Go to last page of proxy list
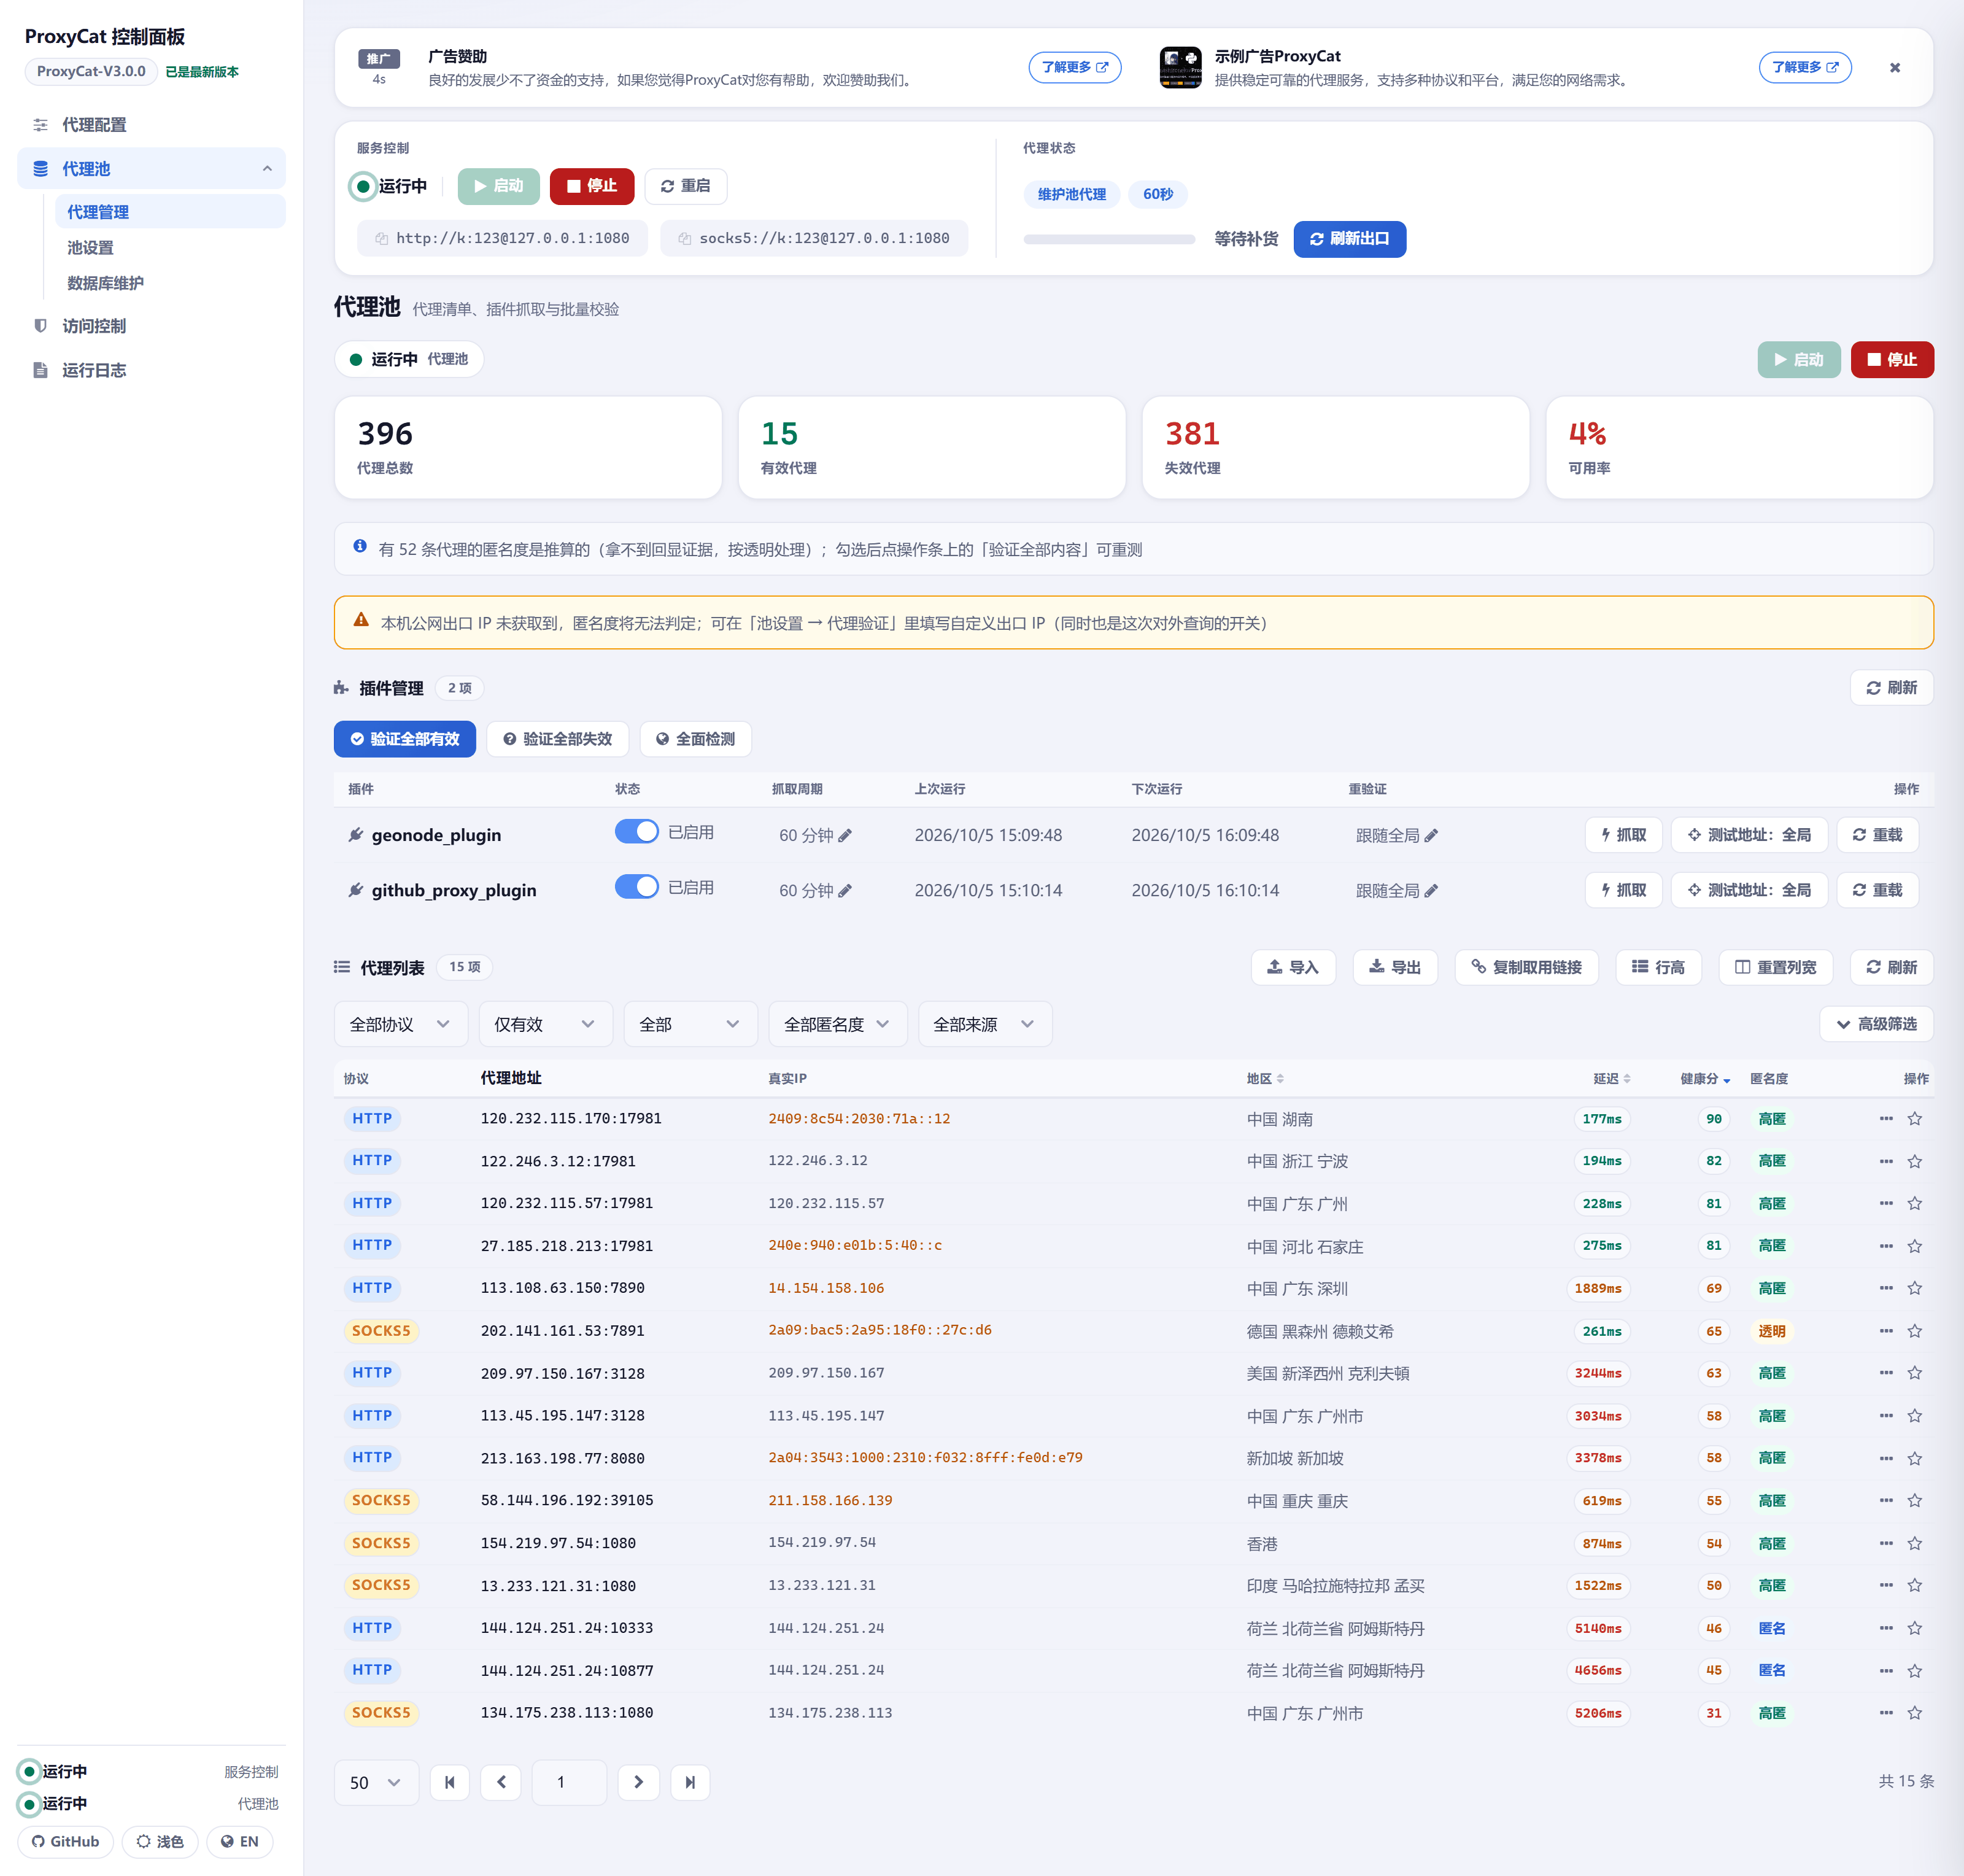Viewport: 1964px width, 1876px height. [x=690, y=1782]
